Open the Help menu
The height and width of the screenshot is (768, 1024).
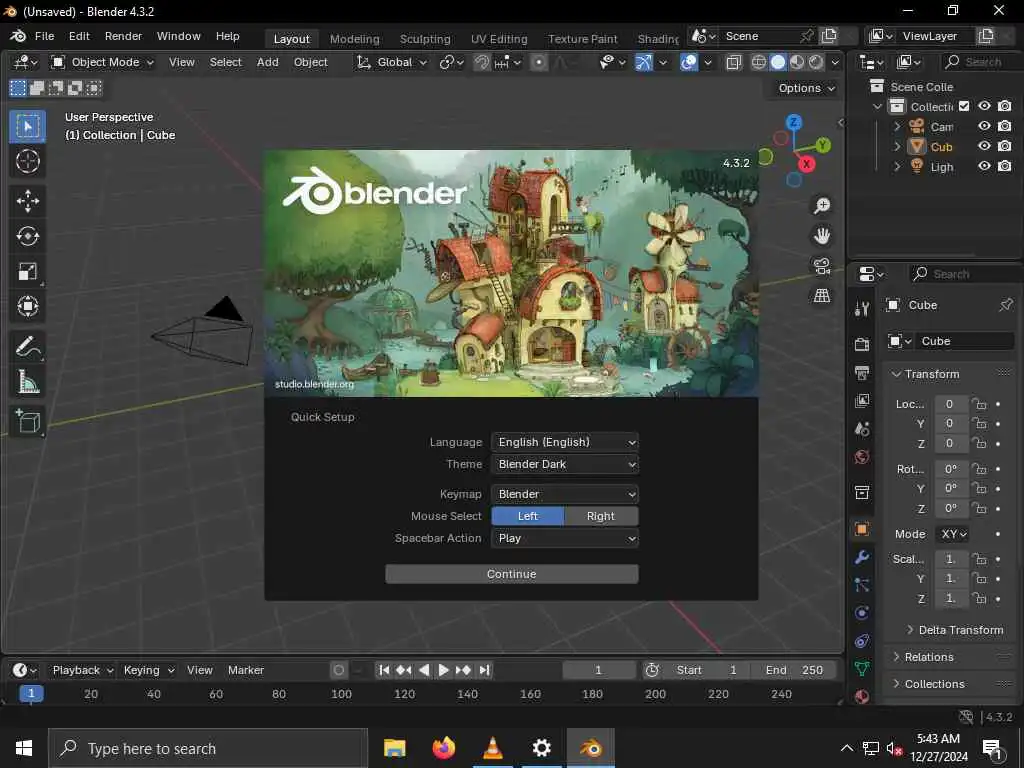click(x=228, y=36)
